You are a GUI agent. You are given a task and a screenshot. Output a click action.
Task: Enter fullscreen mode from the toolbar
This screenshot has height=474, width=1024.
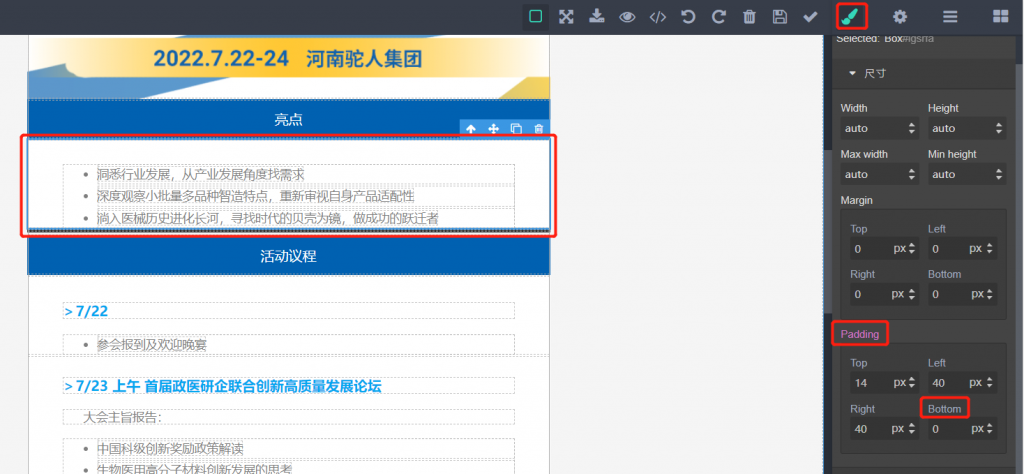[566, 16]
